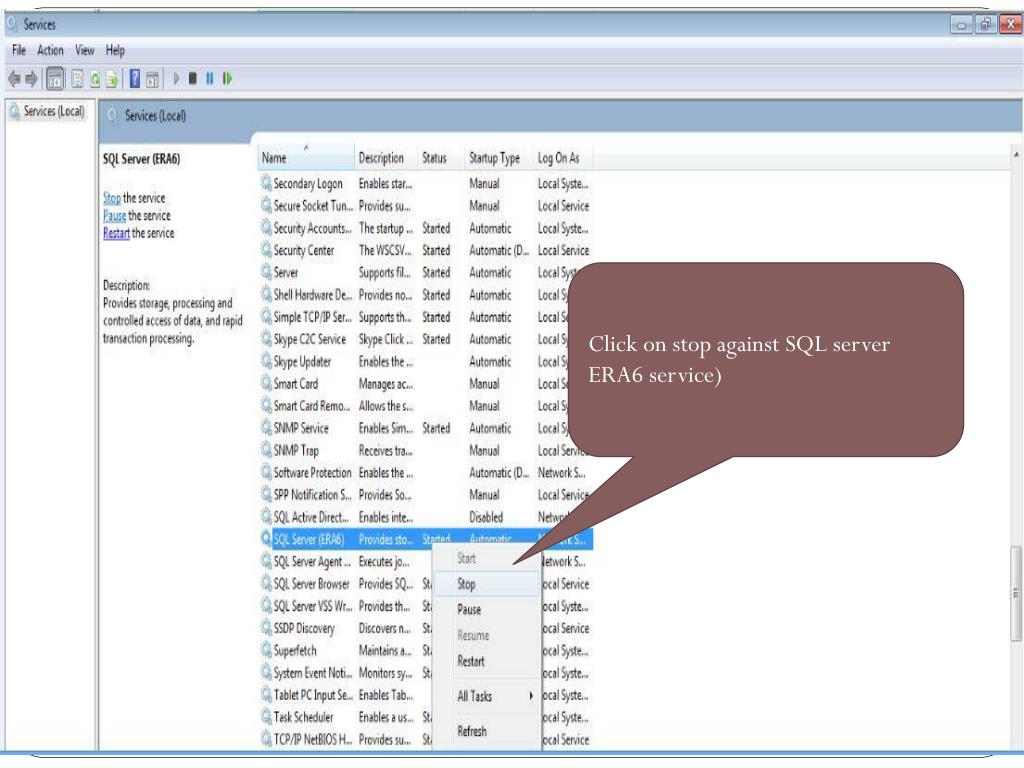Open the File menu

click(19, 50)
